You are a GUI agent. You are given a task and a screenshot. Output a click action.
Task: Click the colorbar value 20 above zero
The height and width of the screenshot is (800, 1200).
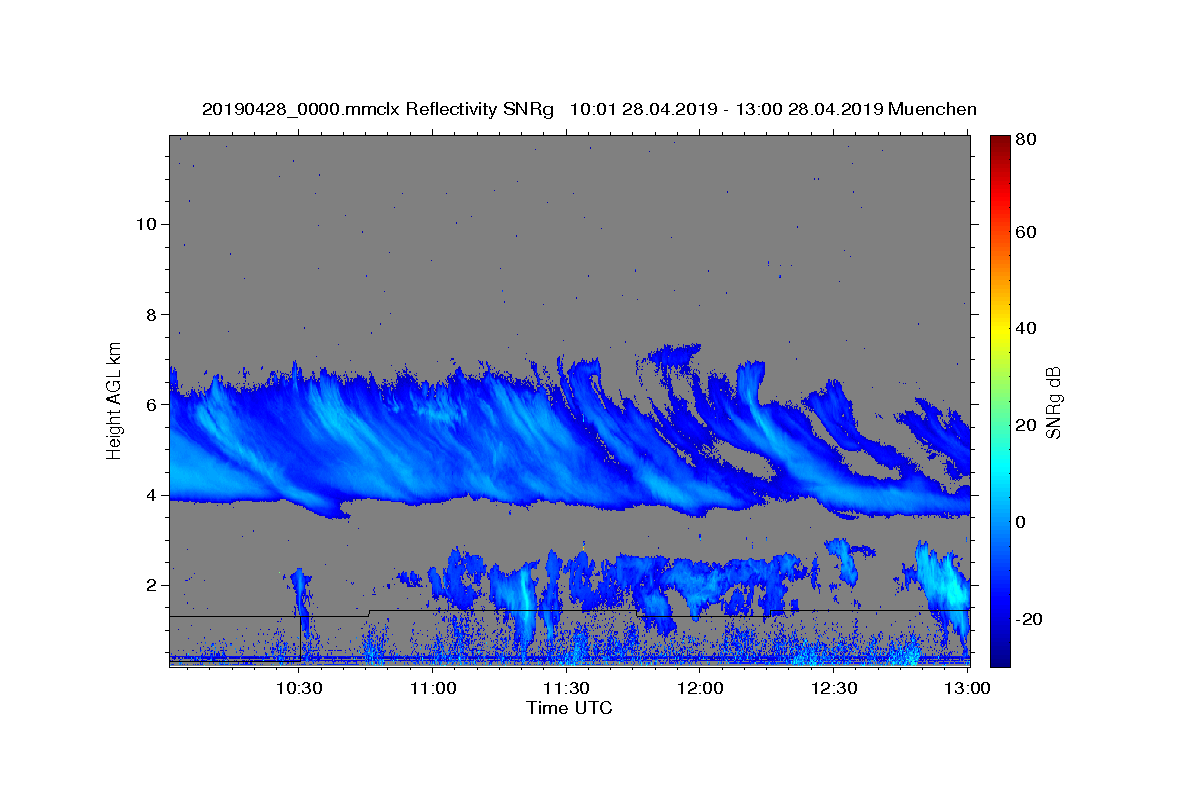[x=1025, y=425]
